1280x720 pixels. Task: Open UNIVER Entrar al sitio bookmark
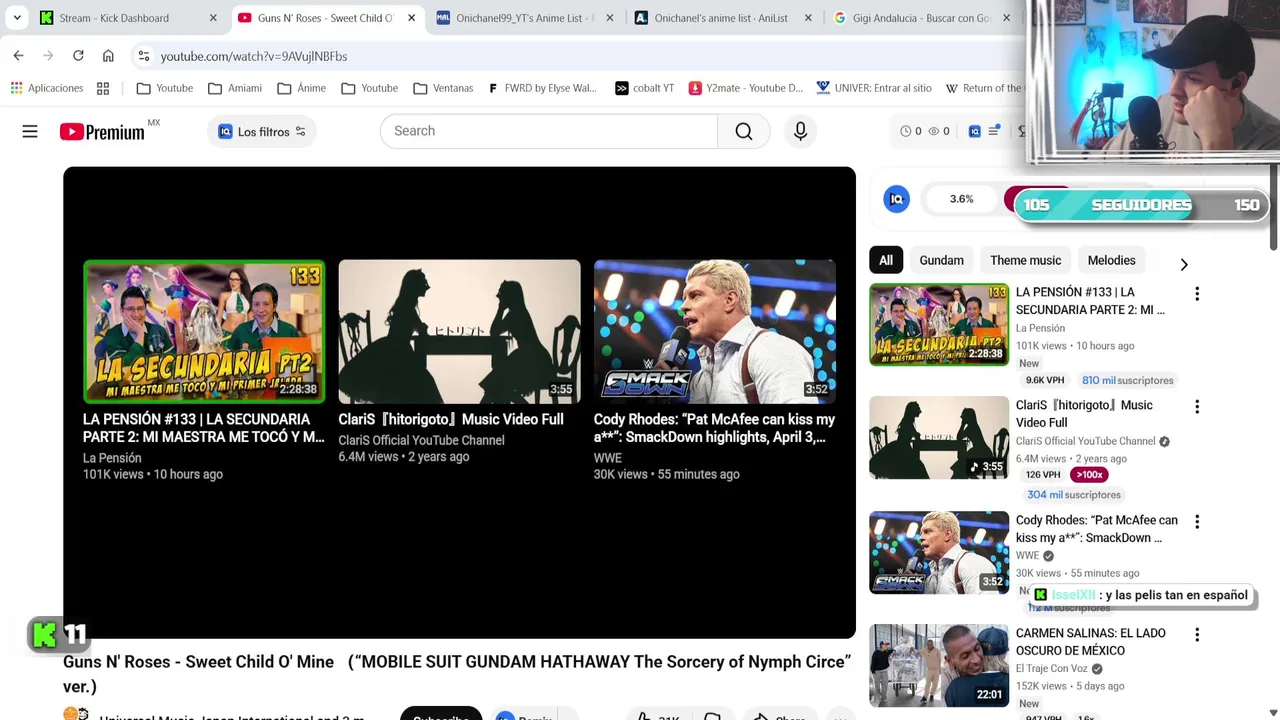(874, 88)
